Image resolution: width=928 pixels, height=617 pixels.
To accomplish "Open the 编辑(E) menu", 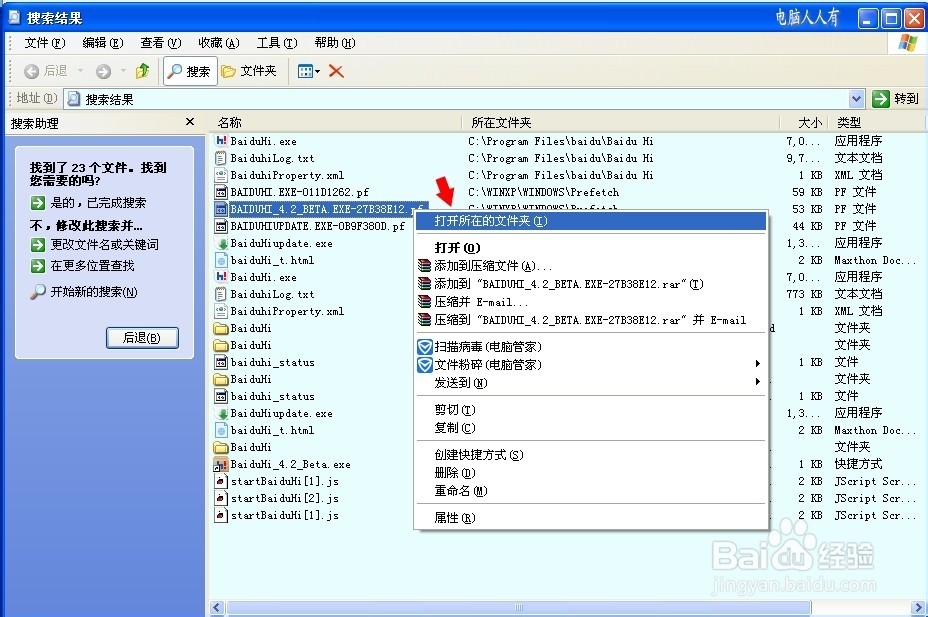I will click(x=102, y=43).
